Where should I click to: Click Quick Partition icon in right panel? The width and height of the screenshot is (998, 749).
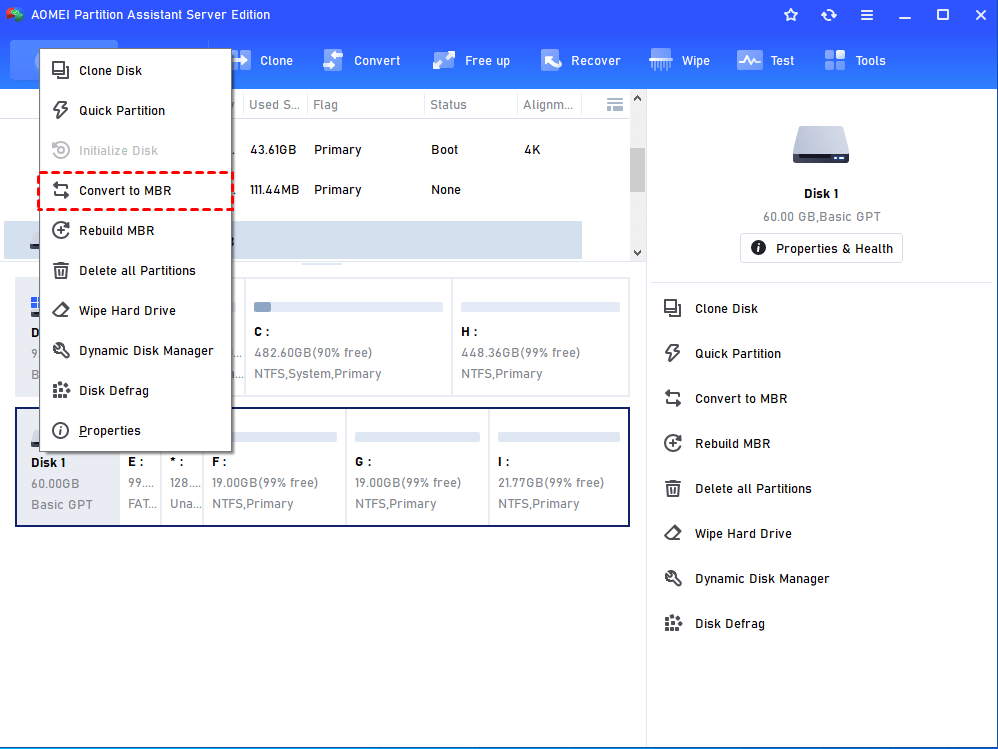tap(673, 353)
